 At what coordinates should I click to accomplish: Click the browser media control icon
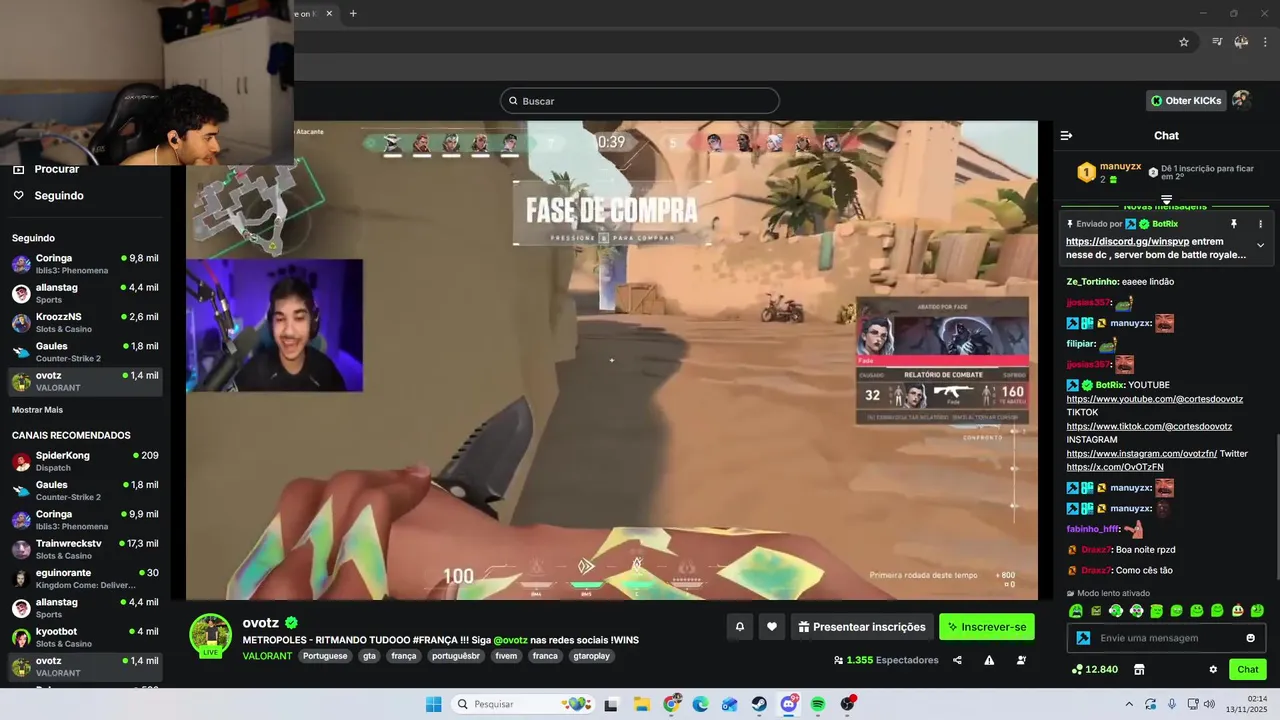[x=1217, y=42]
